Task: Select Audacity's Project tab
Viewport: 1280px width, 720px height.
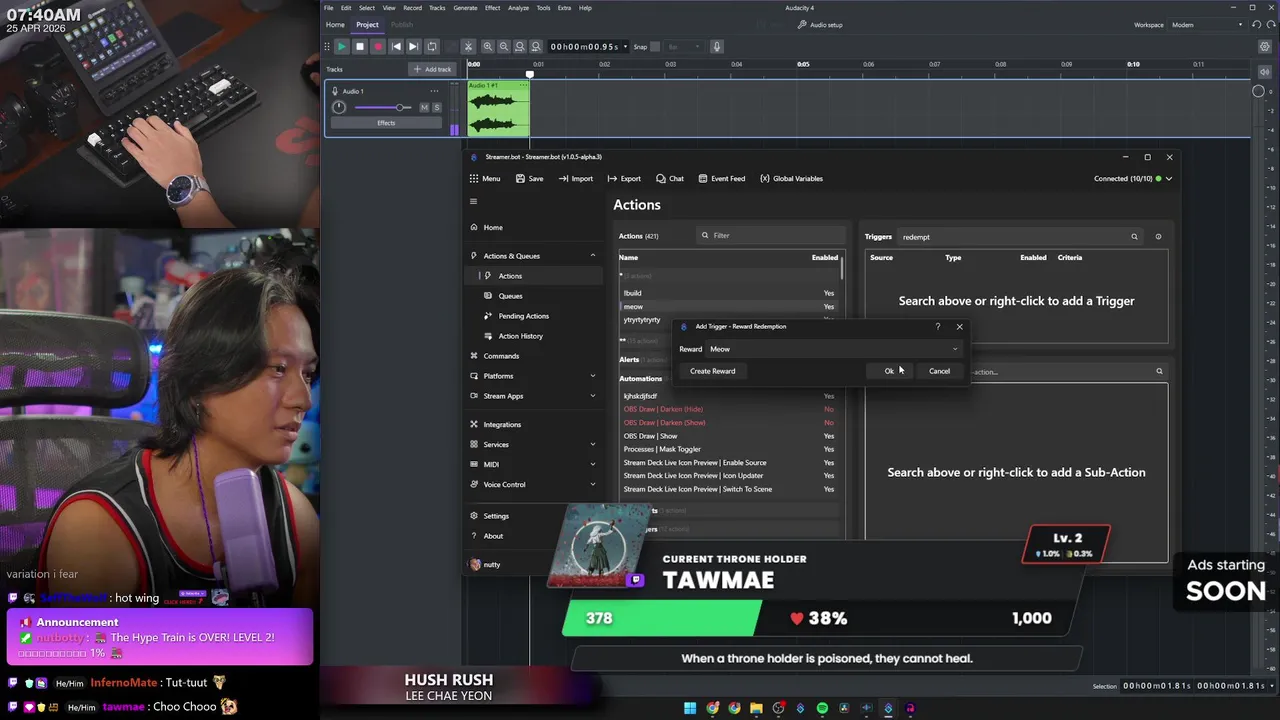Action: [367, 25]
